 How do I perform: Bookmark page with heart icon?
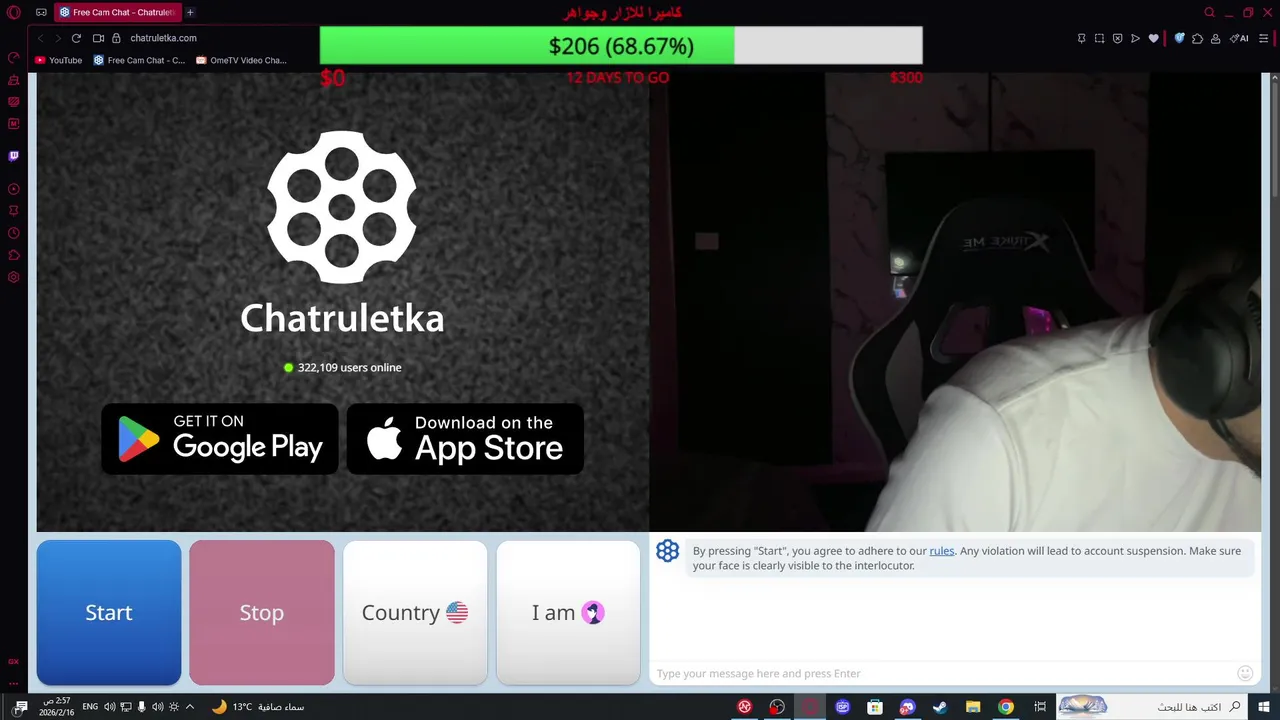(1153, 39)
